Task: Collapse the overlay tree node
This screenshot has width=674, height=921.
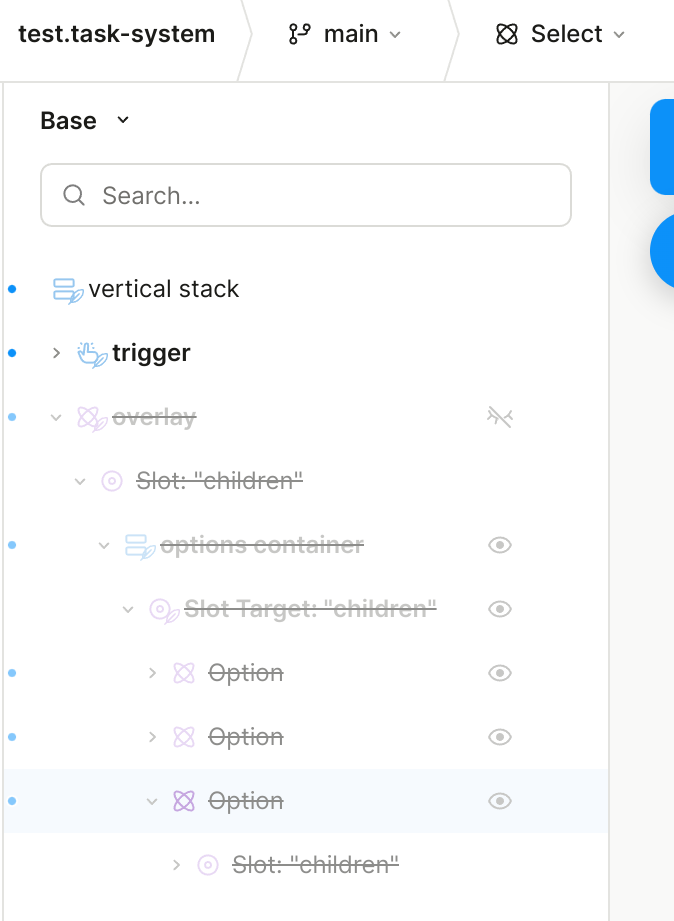Action: (x=57, y=417)
